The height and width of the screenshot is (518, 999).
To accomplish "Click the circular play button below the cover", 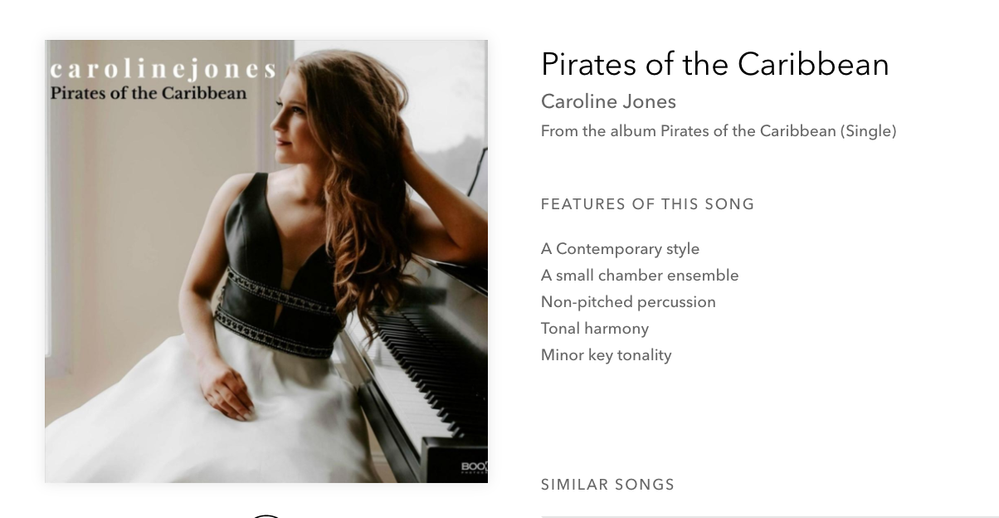I will tap(266, 514).
